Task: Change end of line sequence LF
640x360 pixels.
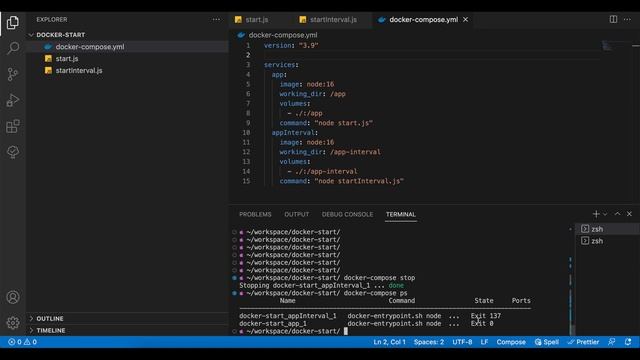Action: pyautogui.click(x=484, y=342)
